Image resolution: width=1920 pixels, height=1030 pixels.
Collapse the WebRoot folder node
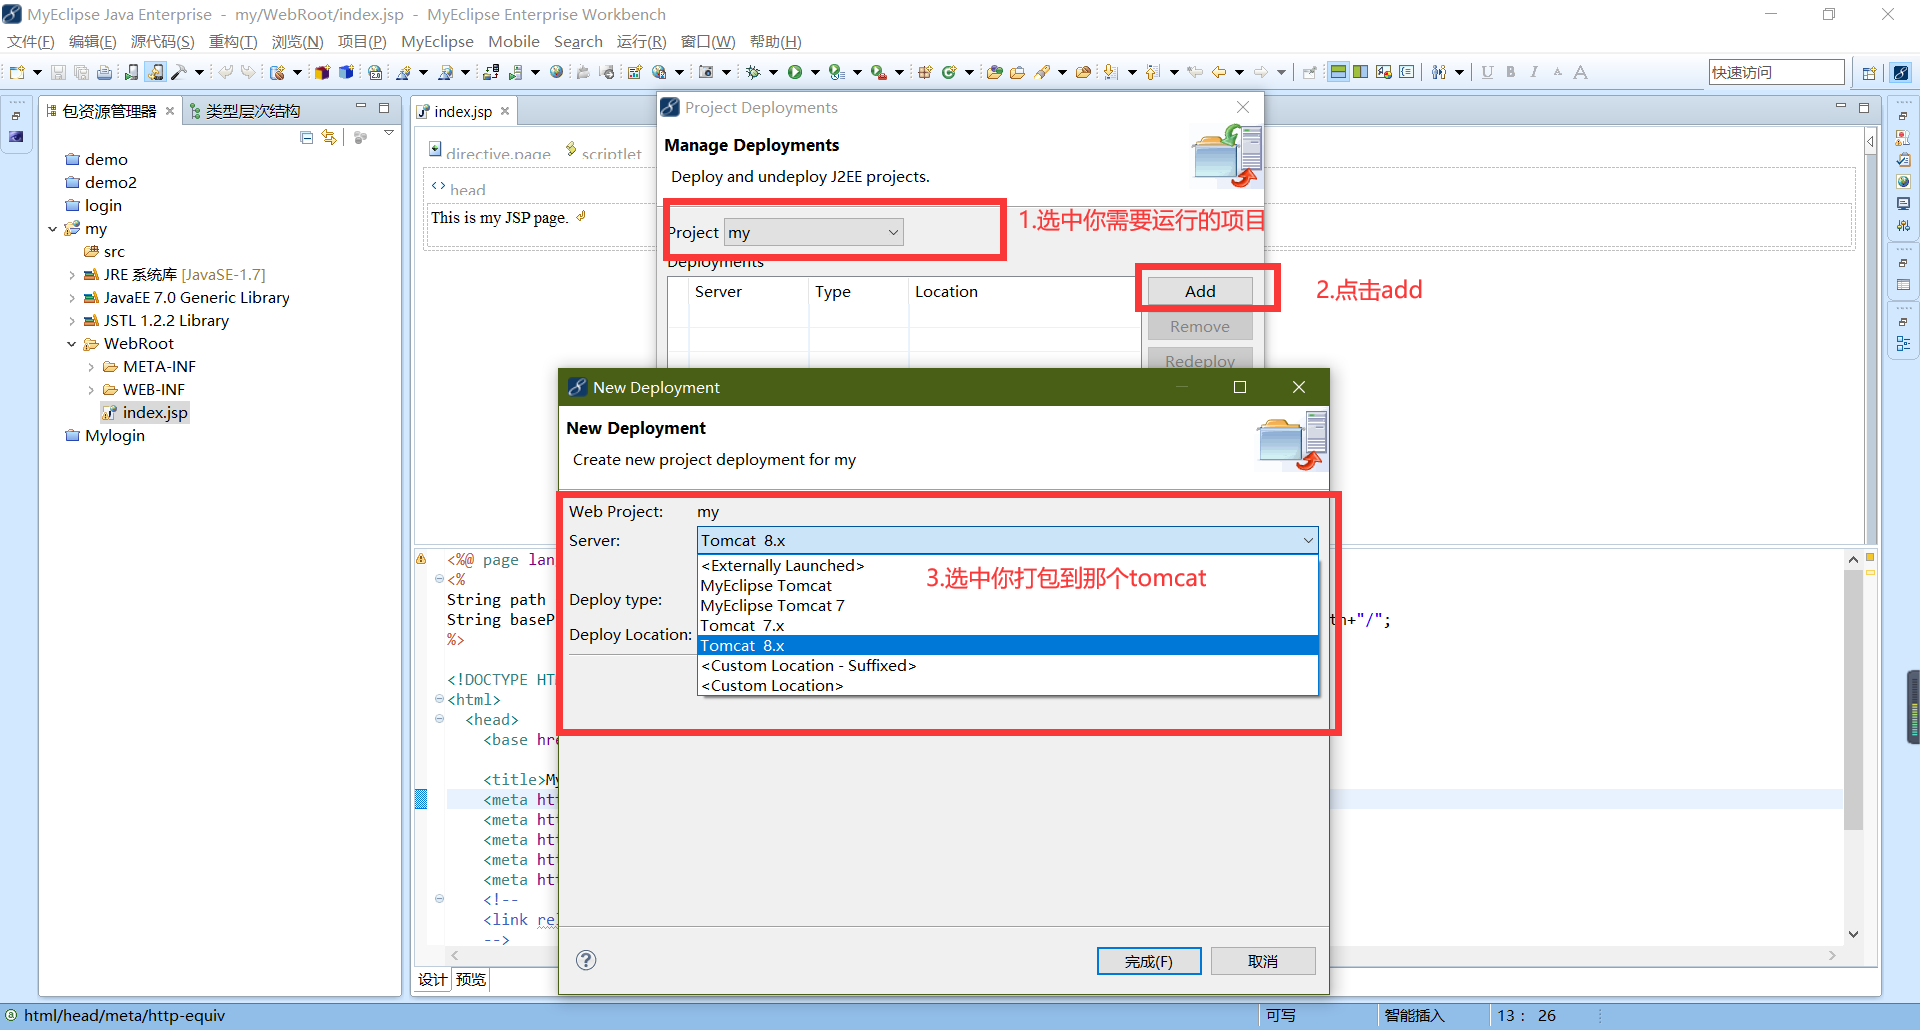point(72,344)
